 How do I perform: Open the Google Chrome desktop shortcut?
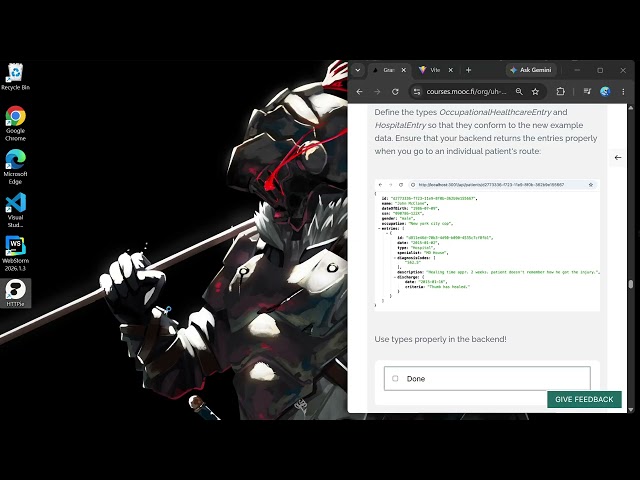[x=15, y=123]
